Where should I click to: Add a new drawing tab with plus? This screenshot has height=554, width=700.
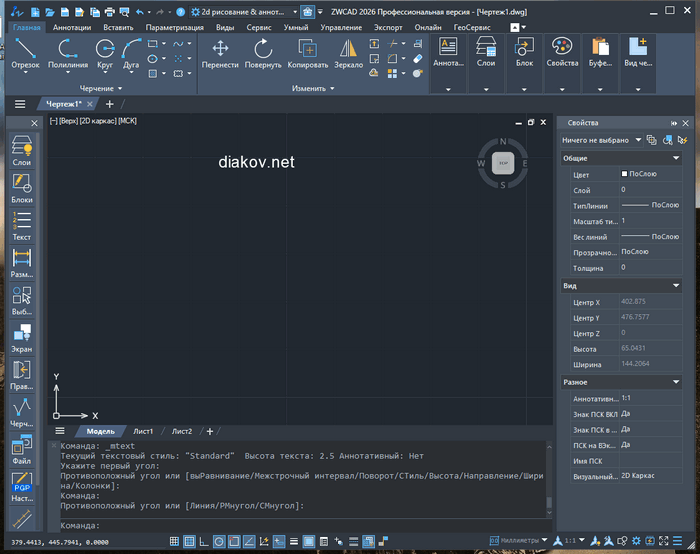coord(110,104)
